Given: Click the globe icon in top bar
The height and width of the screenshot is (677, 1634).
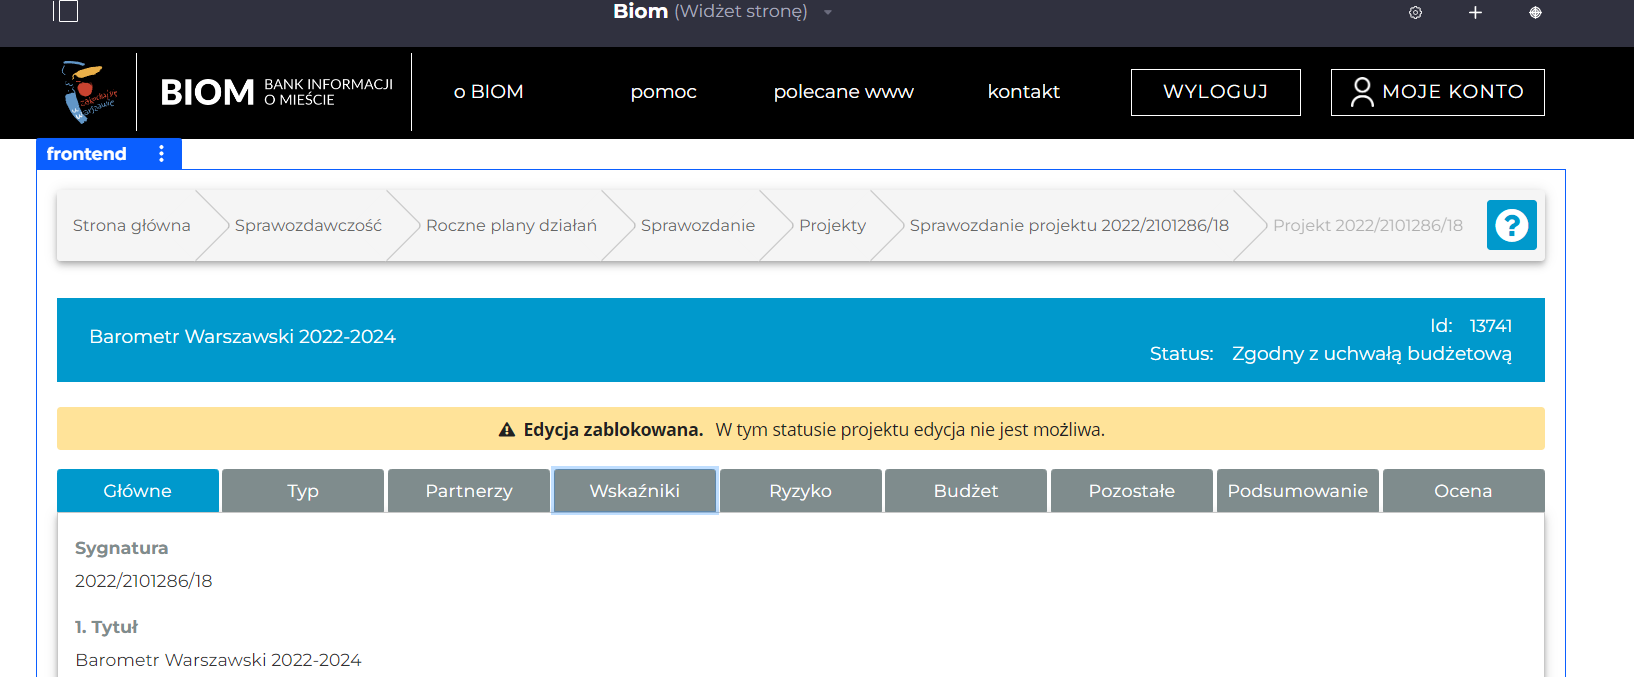Looking at the screenshot, I should pyautogui.click(x=1535, y=13).
